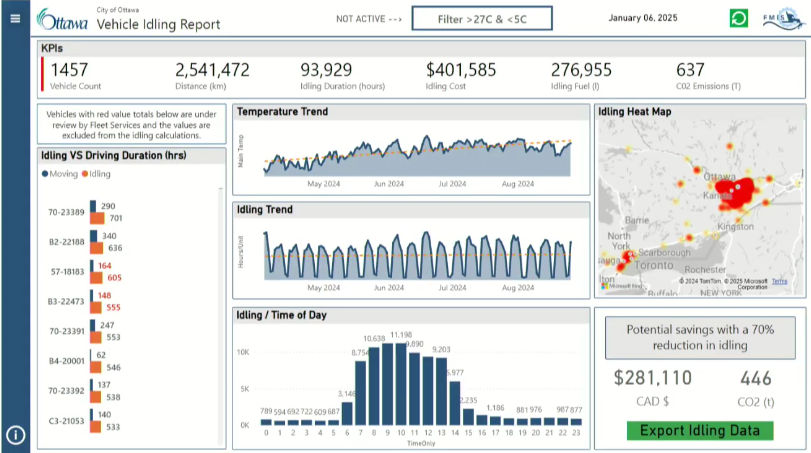Select the 70-23389 idling bar
The width and height of the screenshot is (811, 453).
tap(98, 218)
